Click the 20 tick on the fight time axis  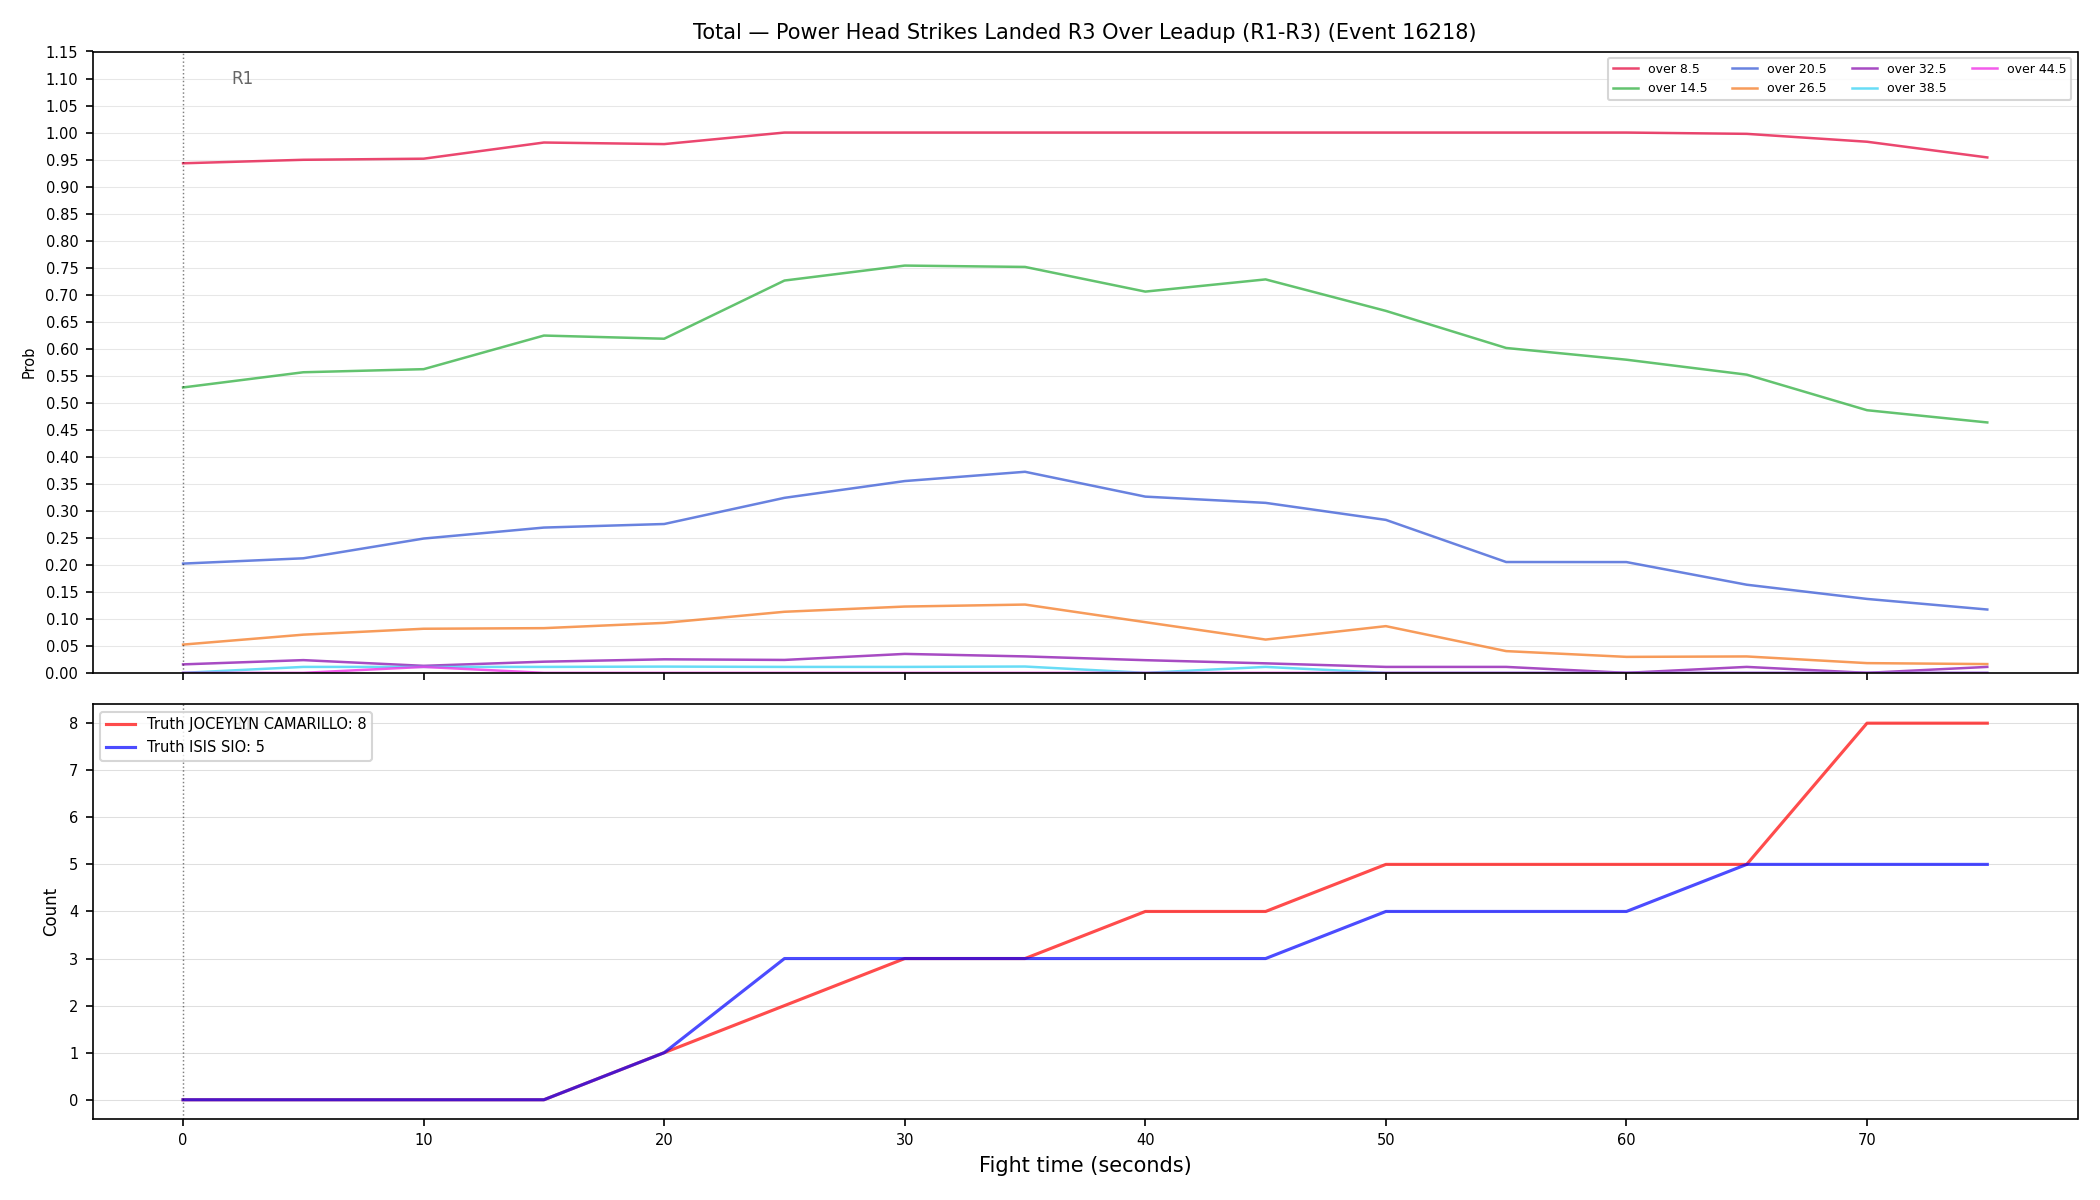click(x=664, y=1138)
